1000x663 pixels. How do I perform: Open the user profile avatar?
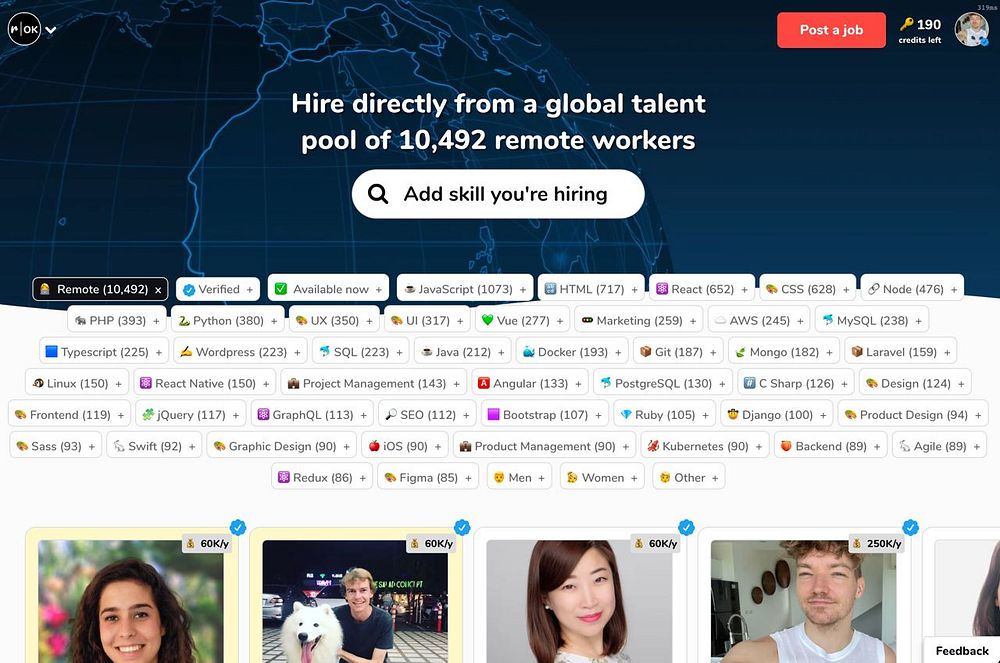click(x=971, y=29)
